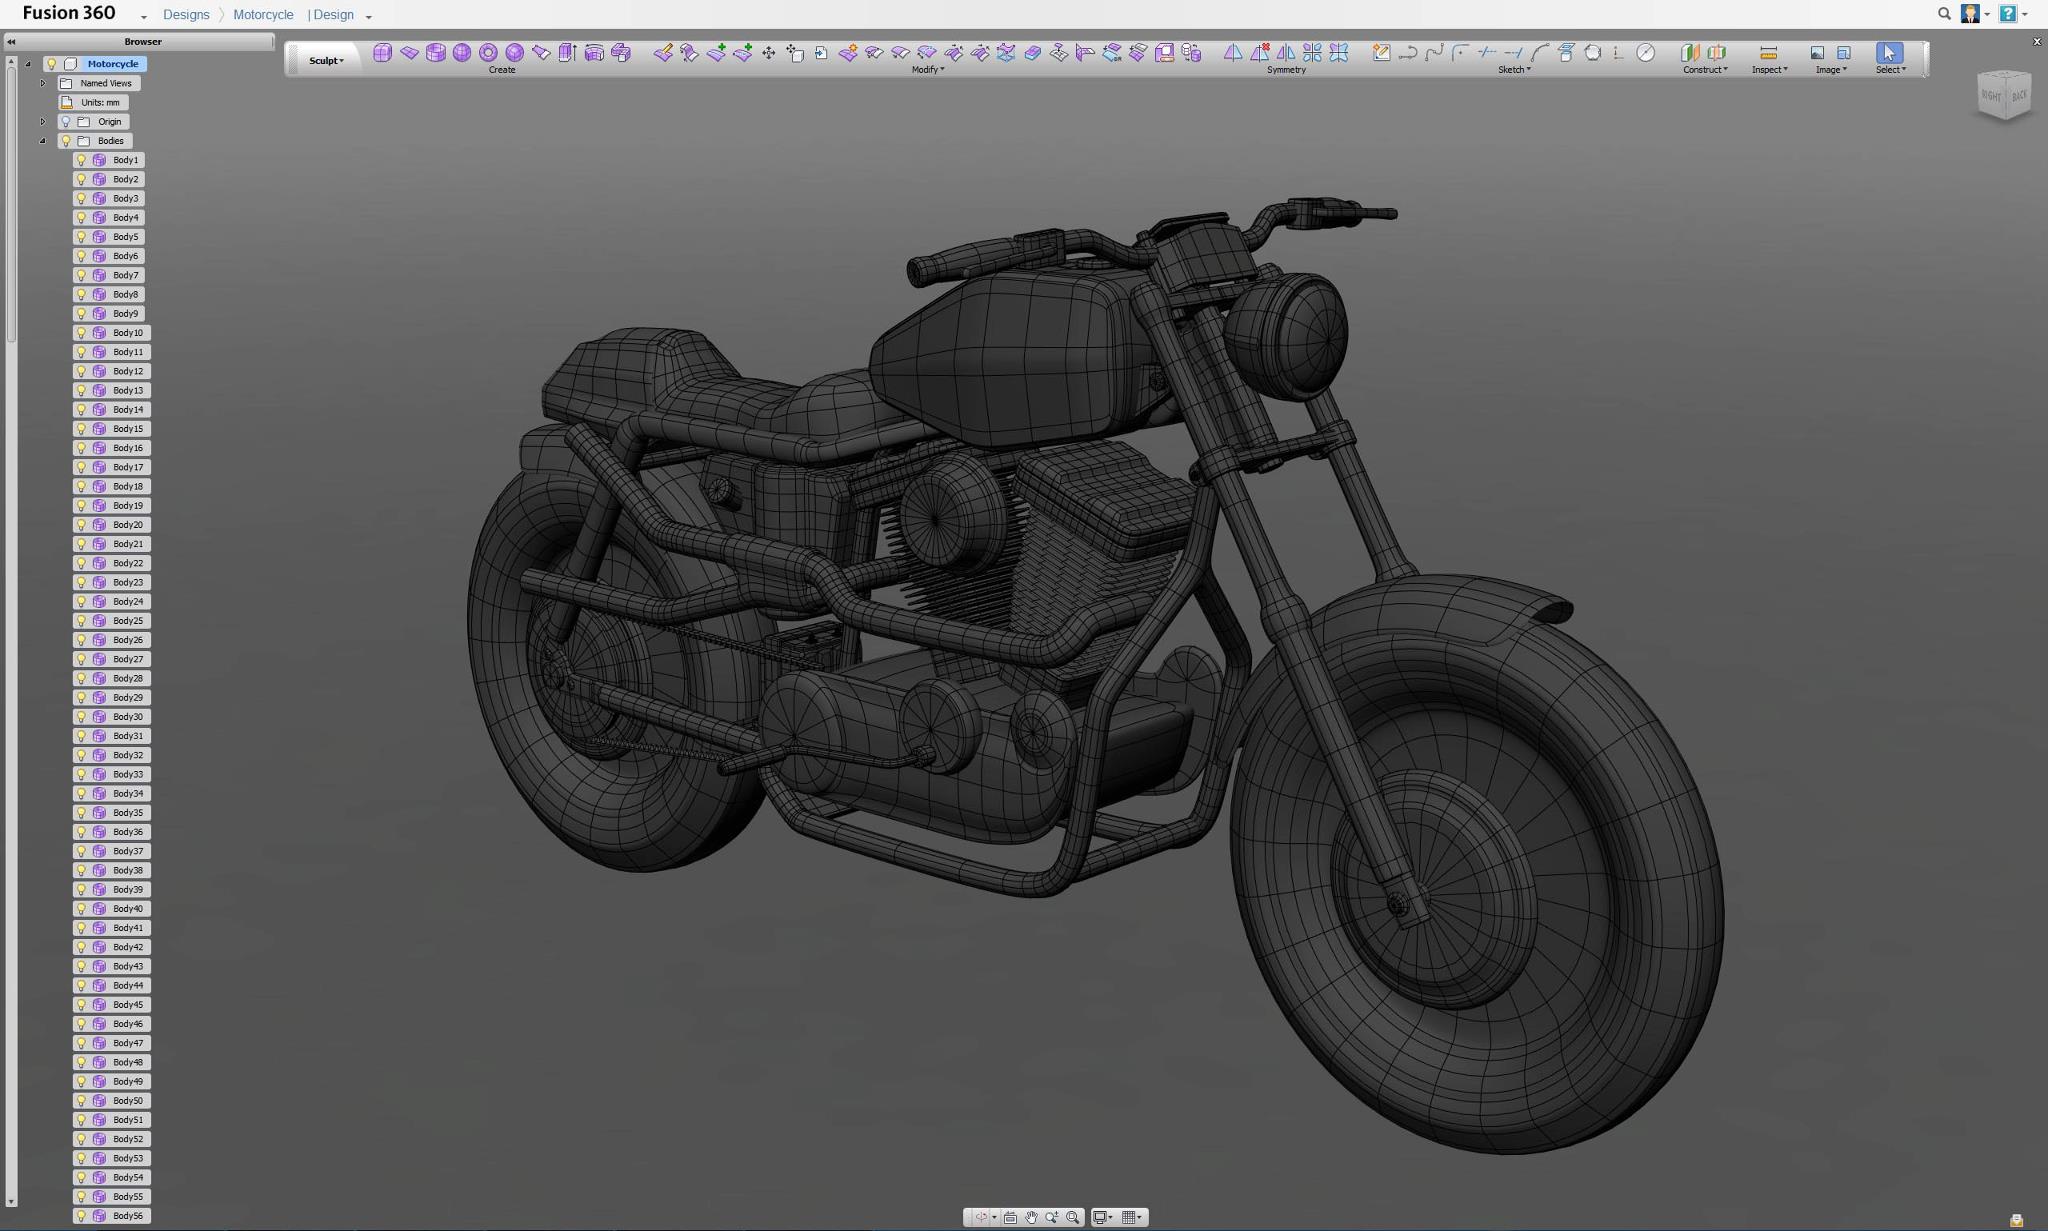Select Body56 in the Bodies list
This screenshot has width=2048, height=1231.
(126, 1215)
